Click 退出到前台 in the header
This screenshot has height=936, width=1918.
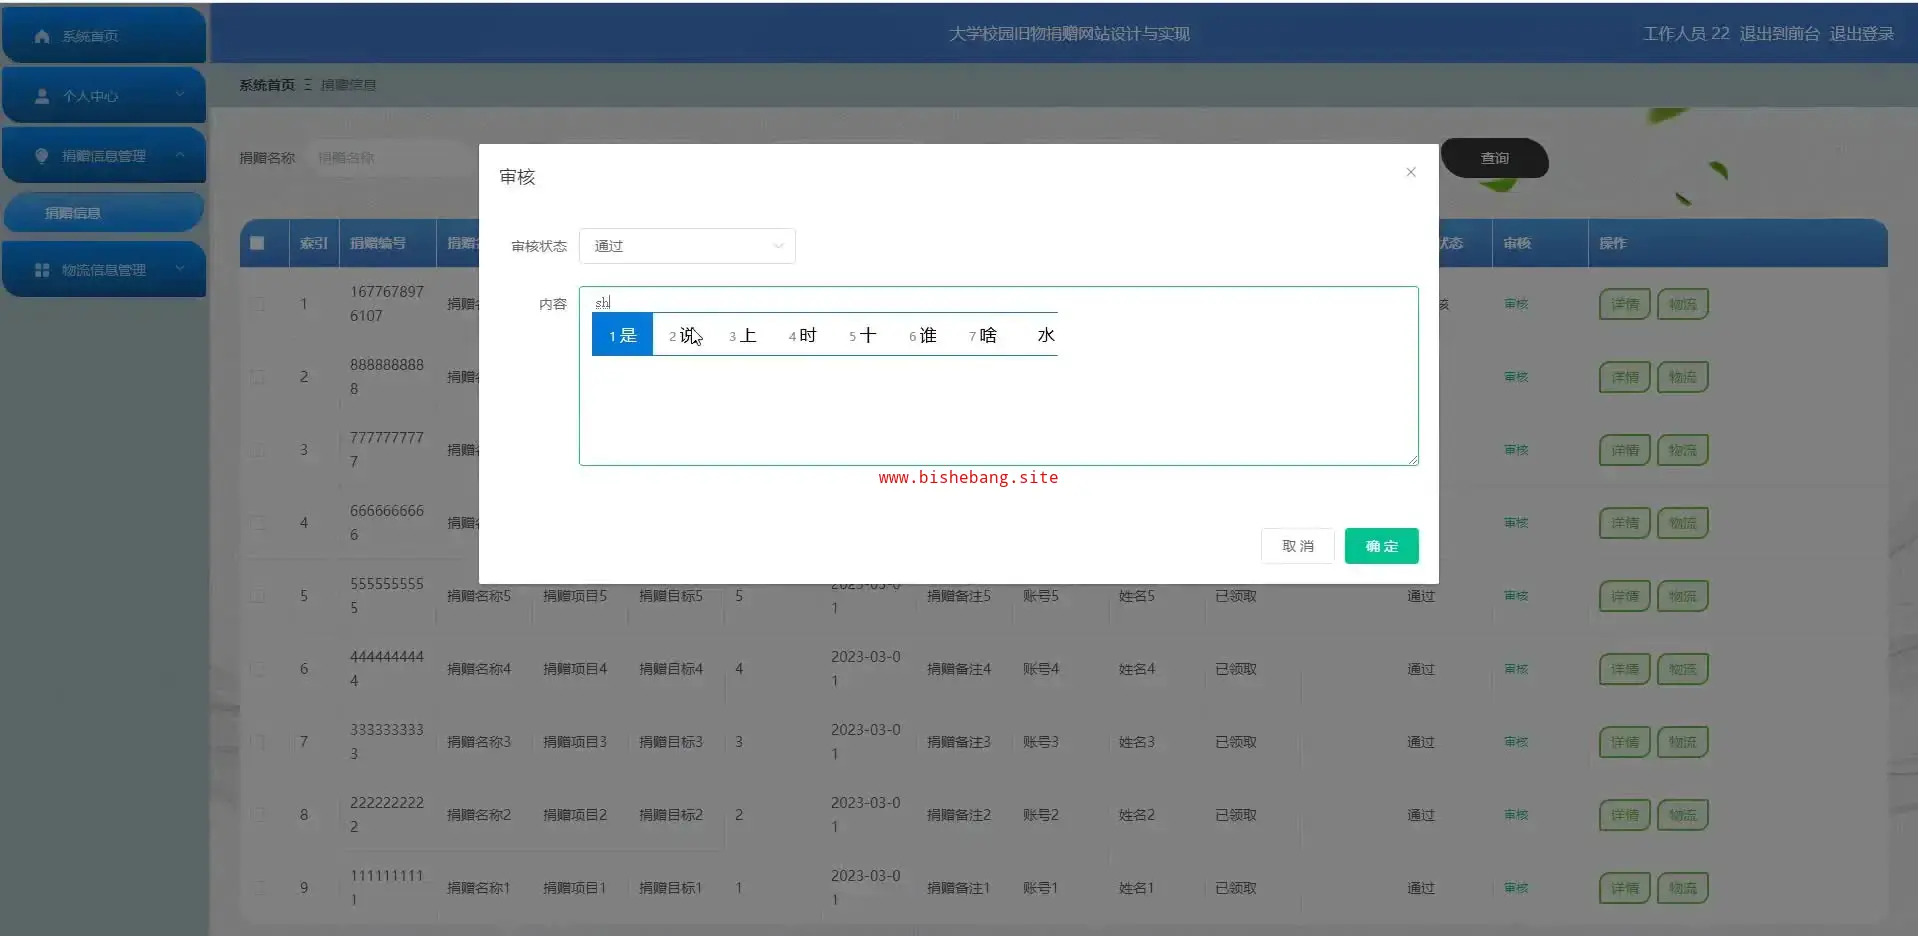coord(1779,34)
